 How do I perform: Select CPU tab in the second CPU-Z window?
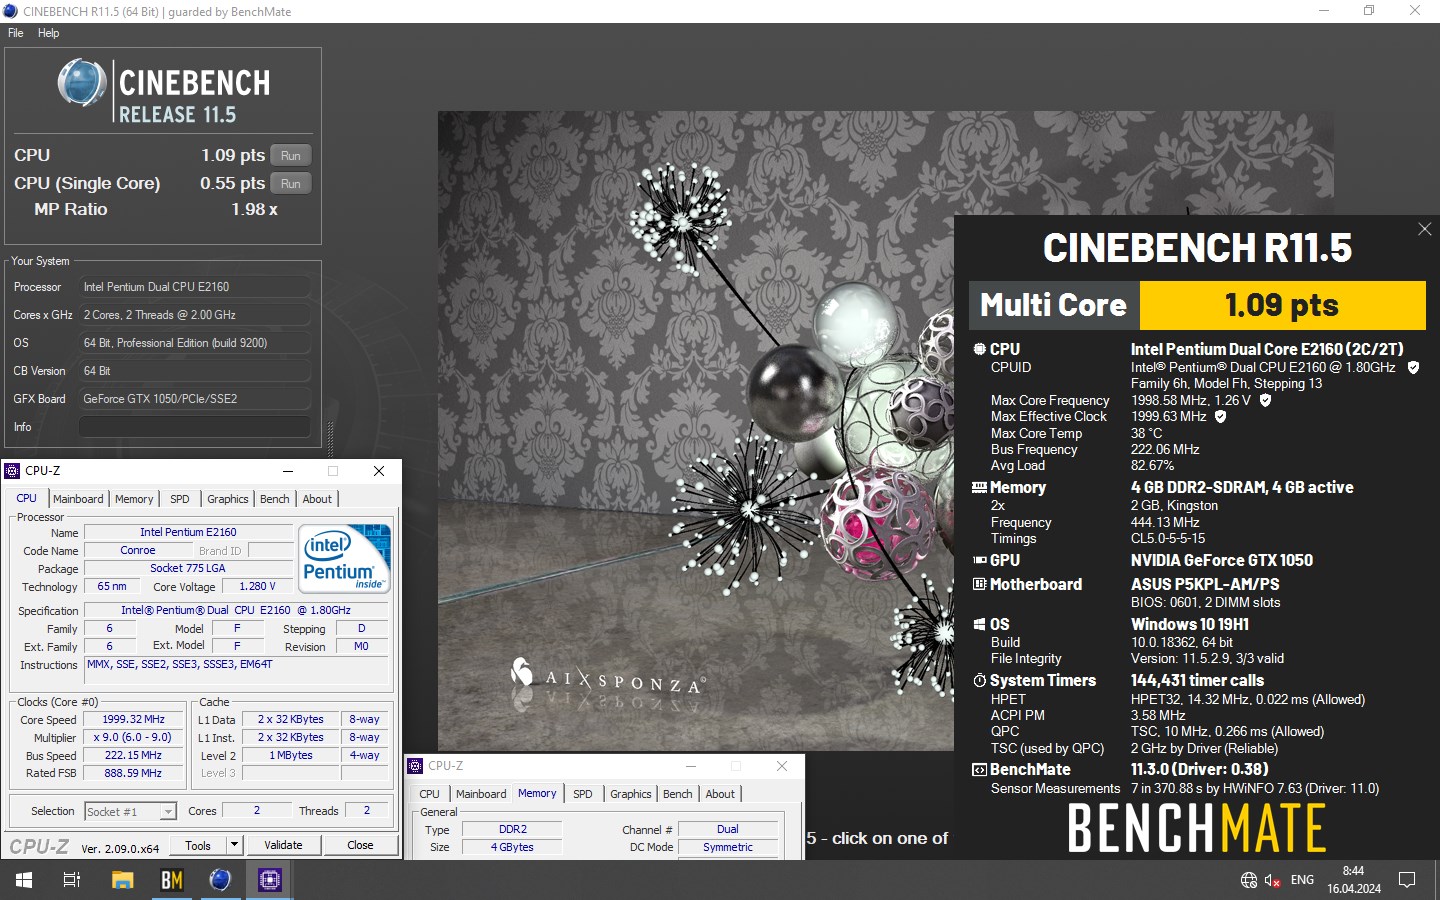(x=429, y=794)
